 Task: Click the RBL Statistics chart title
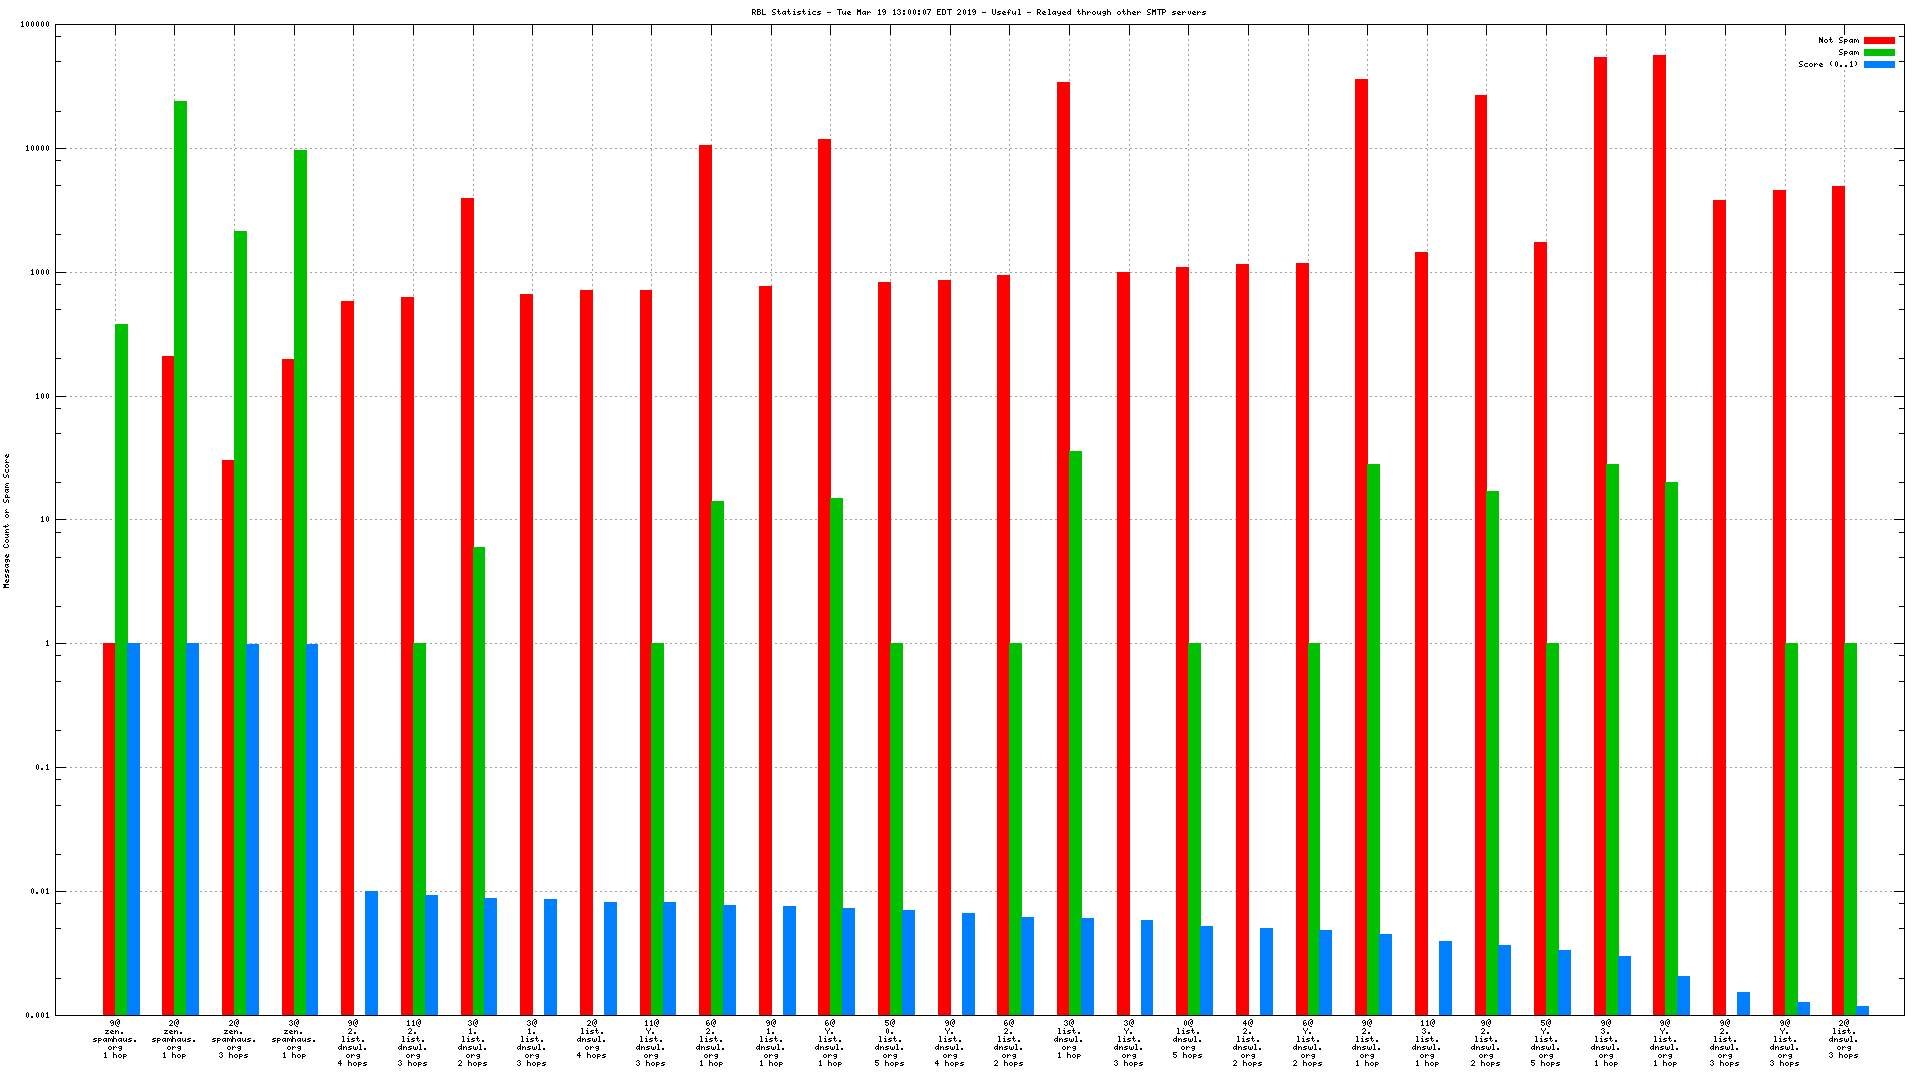[978, 12]
